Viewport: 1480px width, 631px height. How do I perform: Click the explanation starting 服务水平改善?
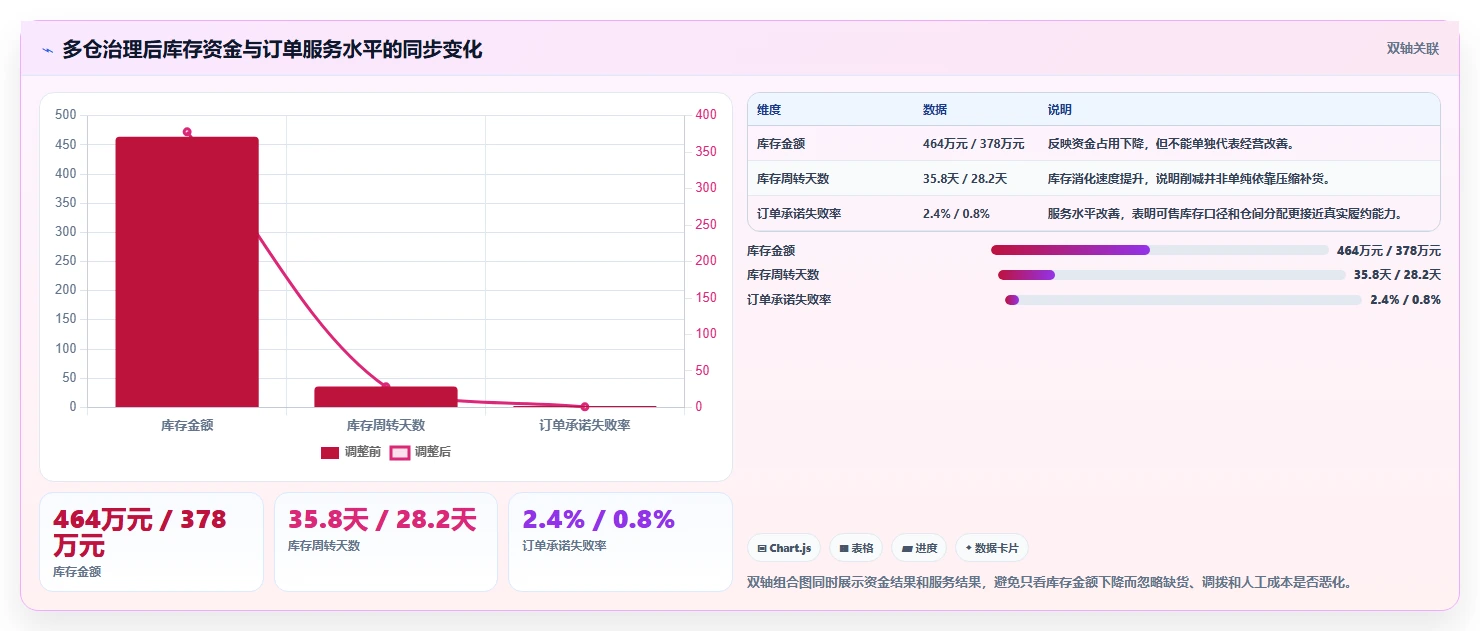(1225, 213)
